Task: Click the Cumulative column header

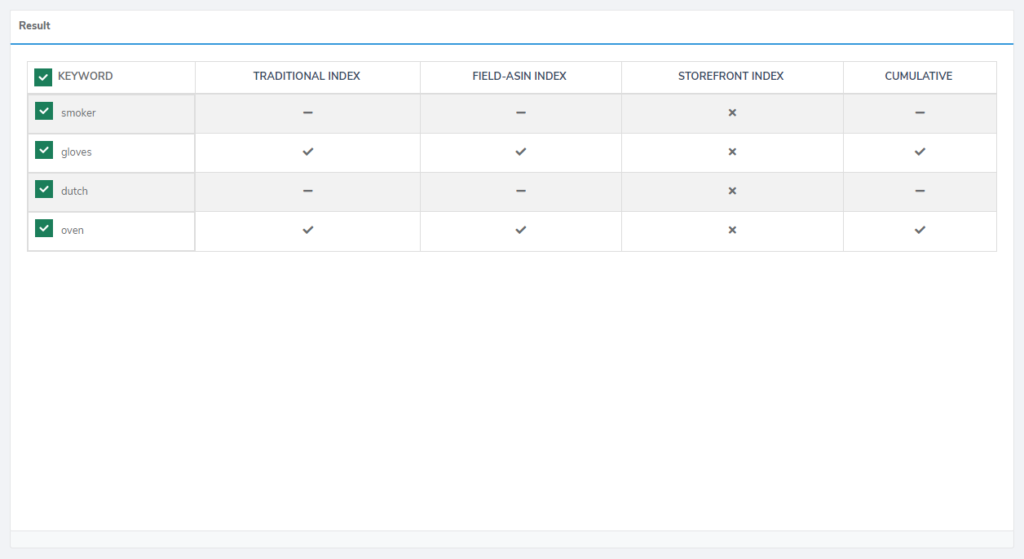Action: (919, 76)
